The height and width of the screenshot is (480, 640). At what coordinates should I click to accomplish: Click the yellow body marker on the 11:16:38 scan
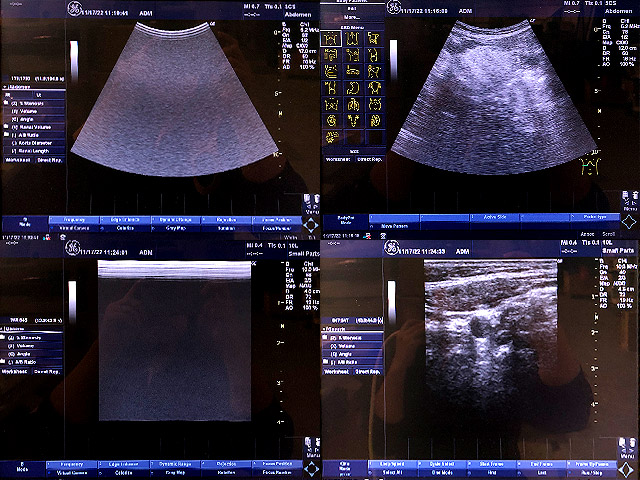coord(589,167)
